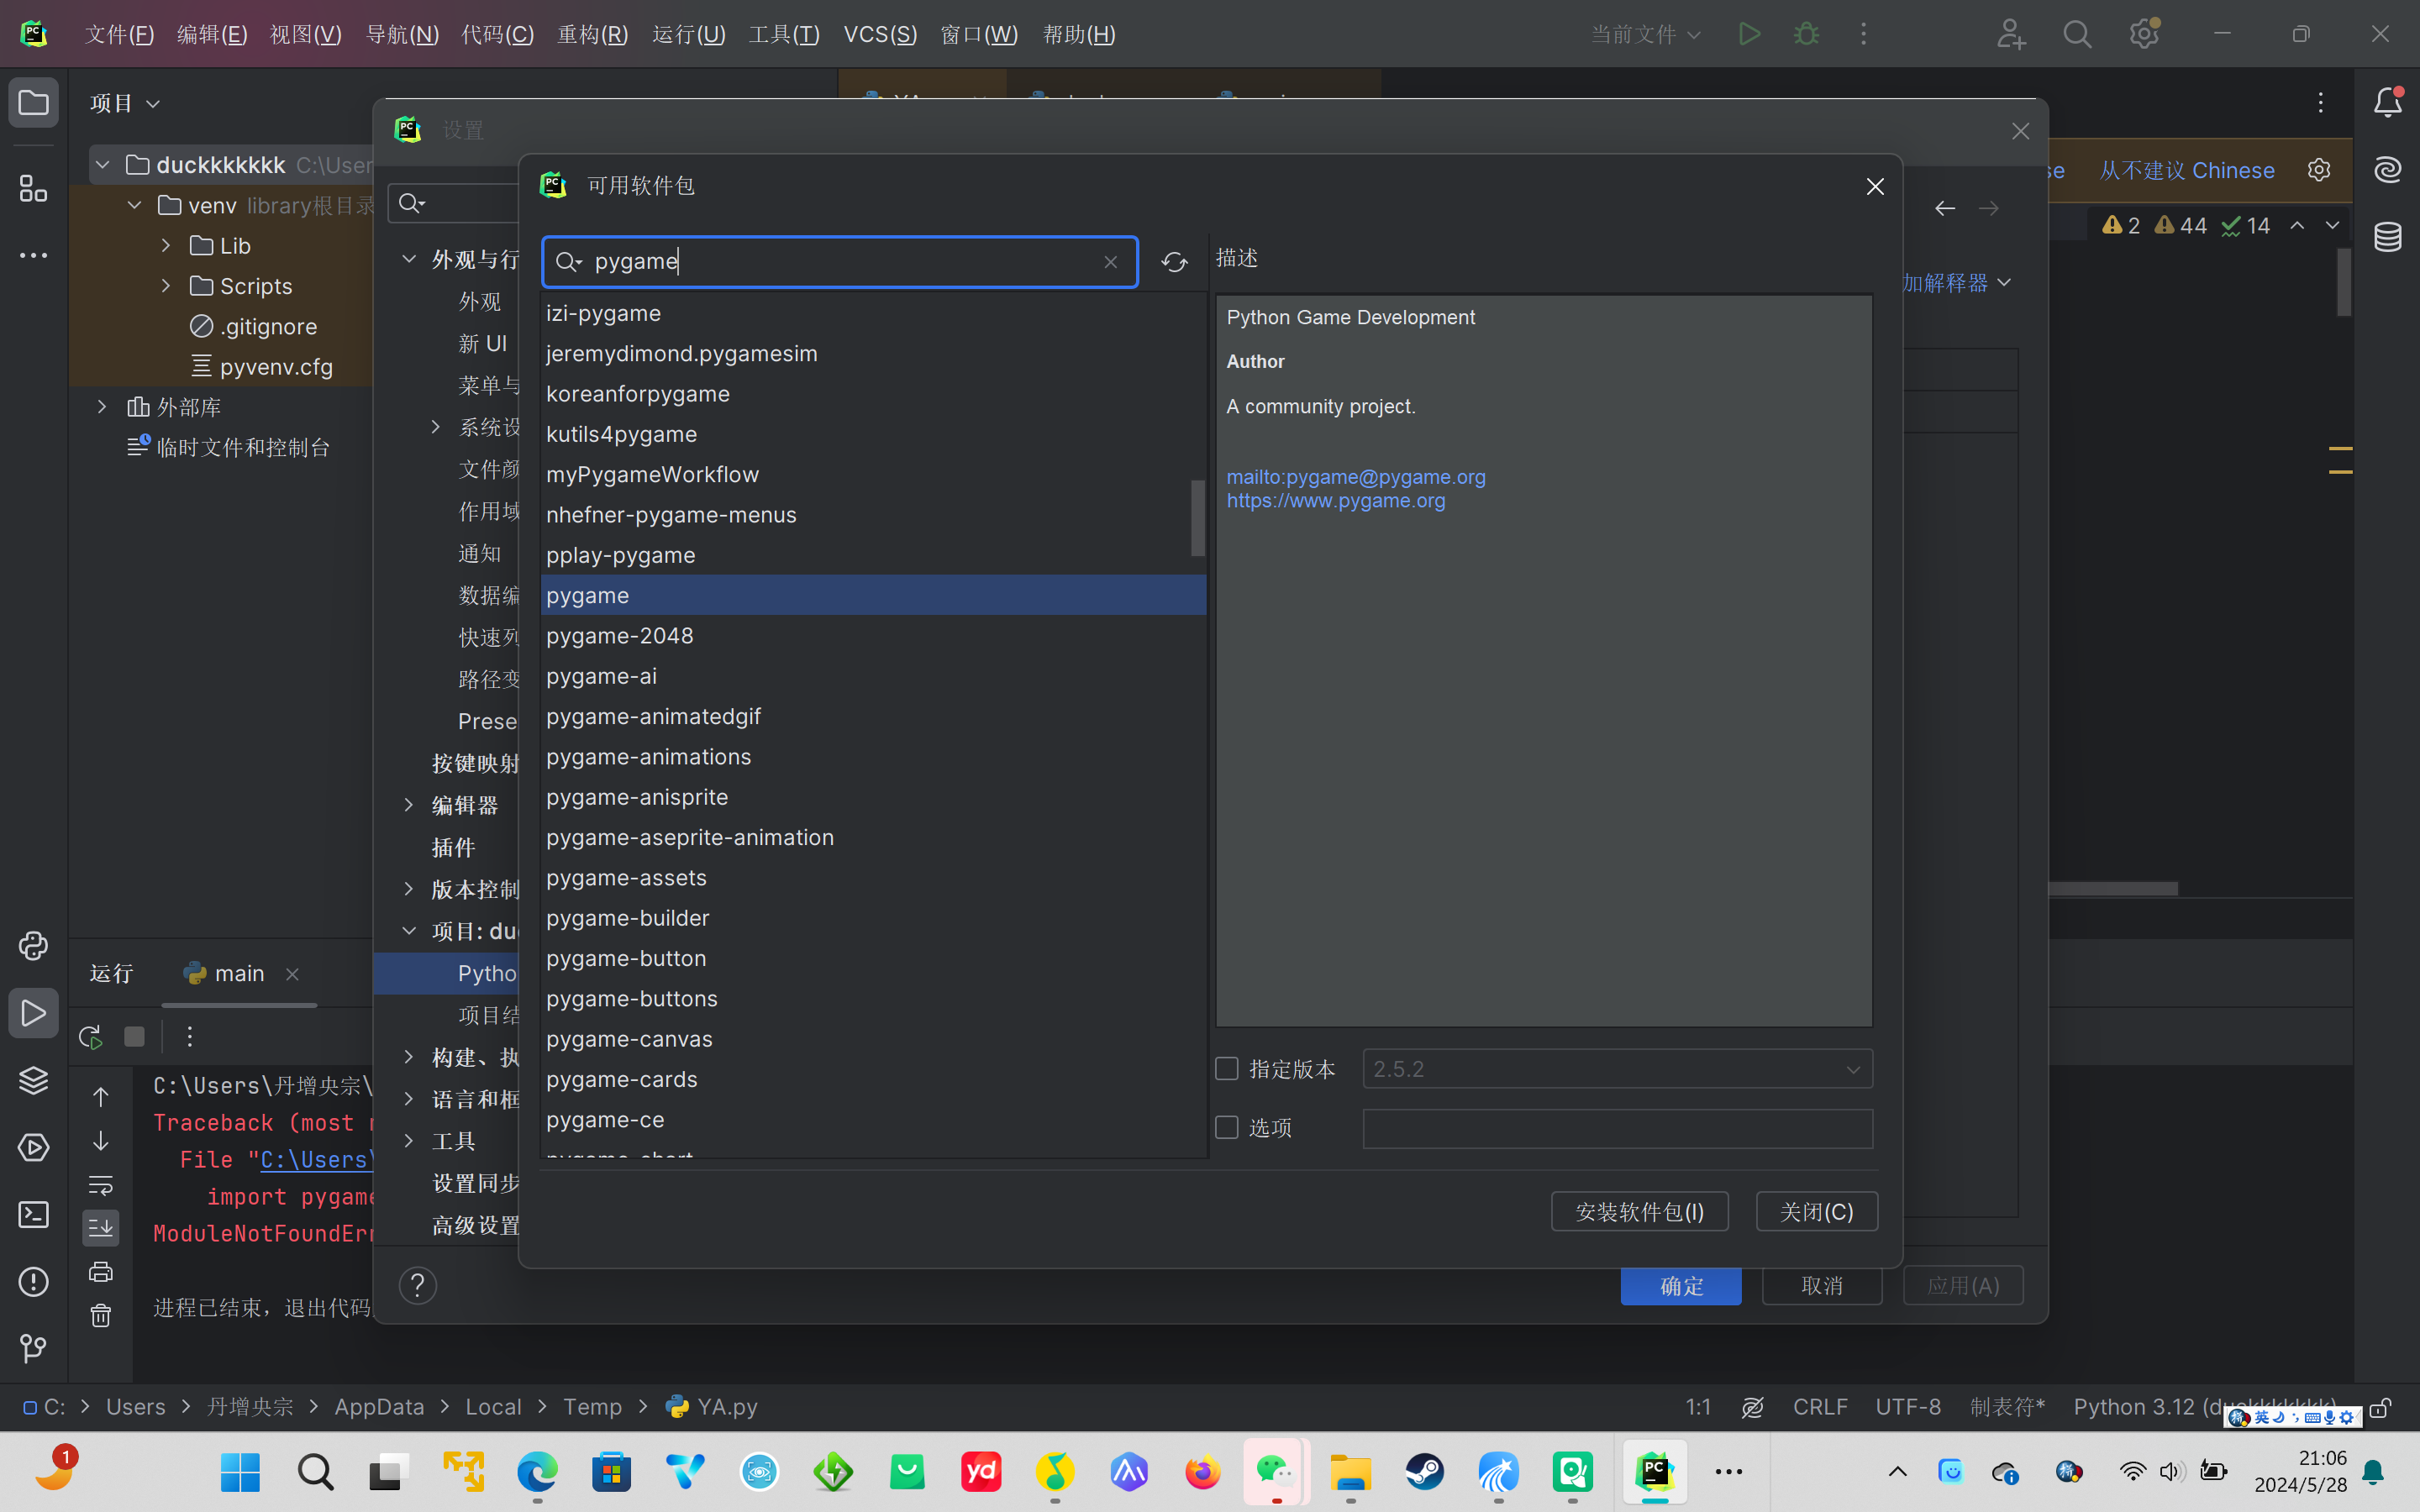
Task: Open the Steam taskbar icon
Action: (1424, 1471)
